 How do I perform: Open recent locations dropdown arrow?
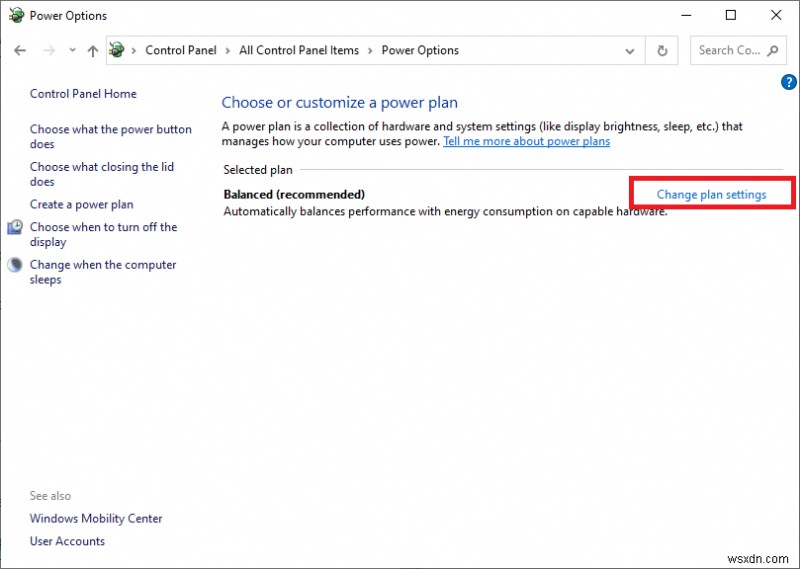(72, 50)
